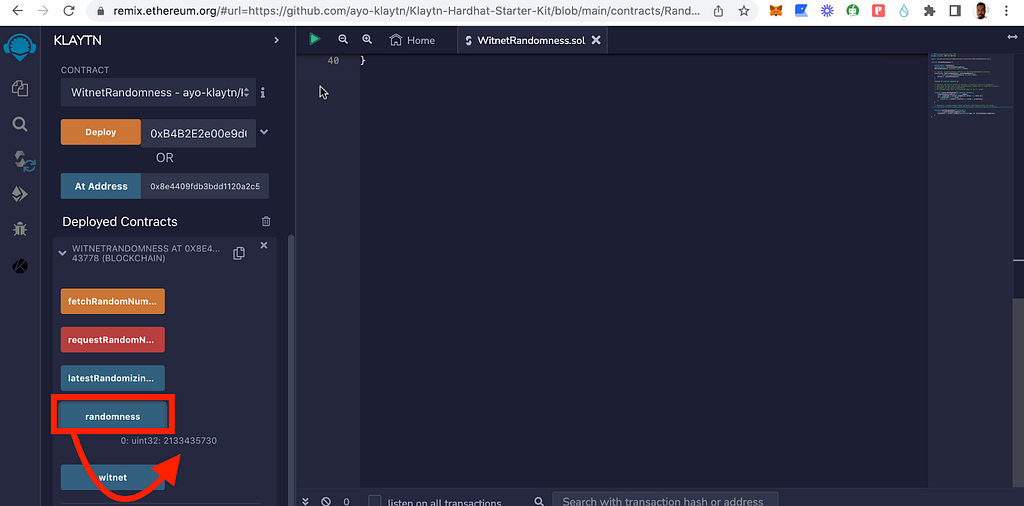Click line number 40 in gutter
The height and width of the screenshot is (506, 1024).
pos(333,60)
